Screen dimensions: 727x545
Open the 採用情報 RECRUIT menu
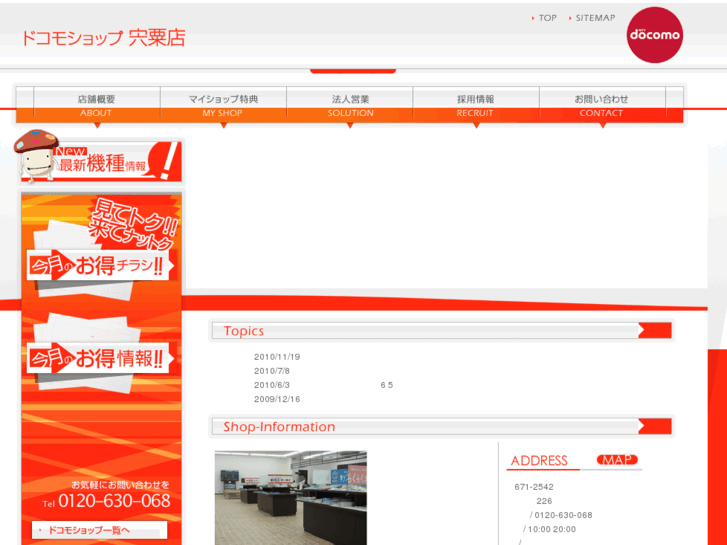point(476,105)
